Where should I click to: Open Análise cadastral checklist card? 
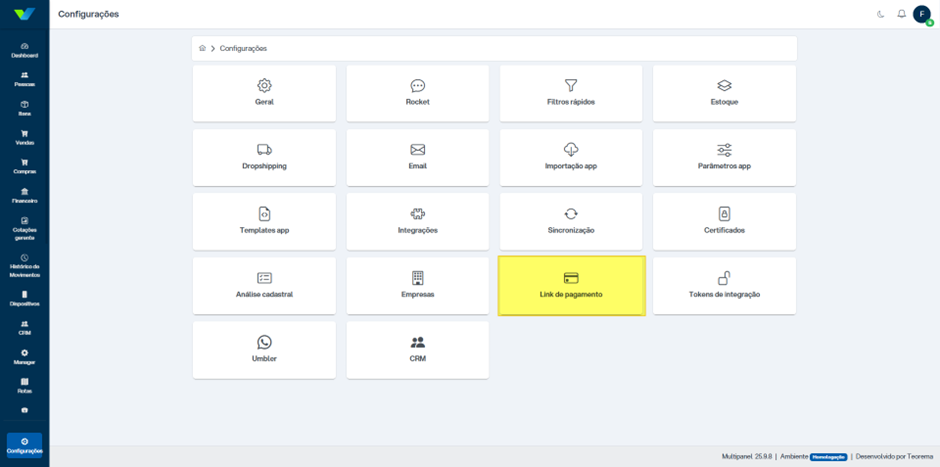tap(264, 285)
